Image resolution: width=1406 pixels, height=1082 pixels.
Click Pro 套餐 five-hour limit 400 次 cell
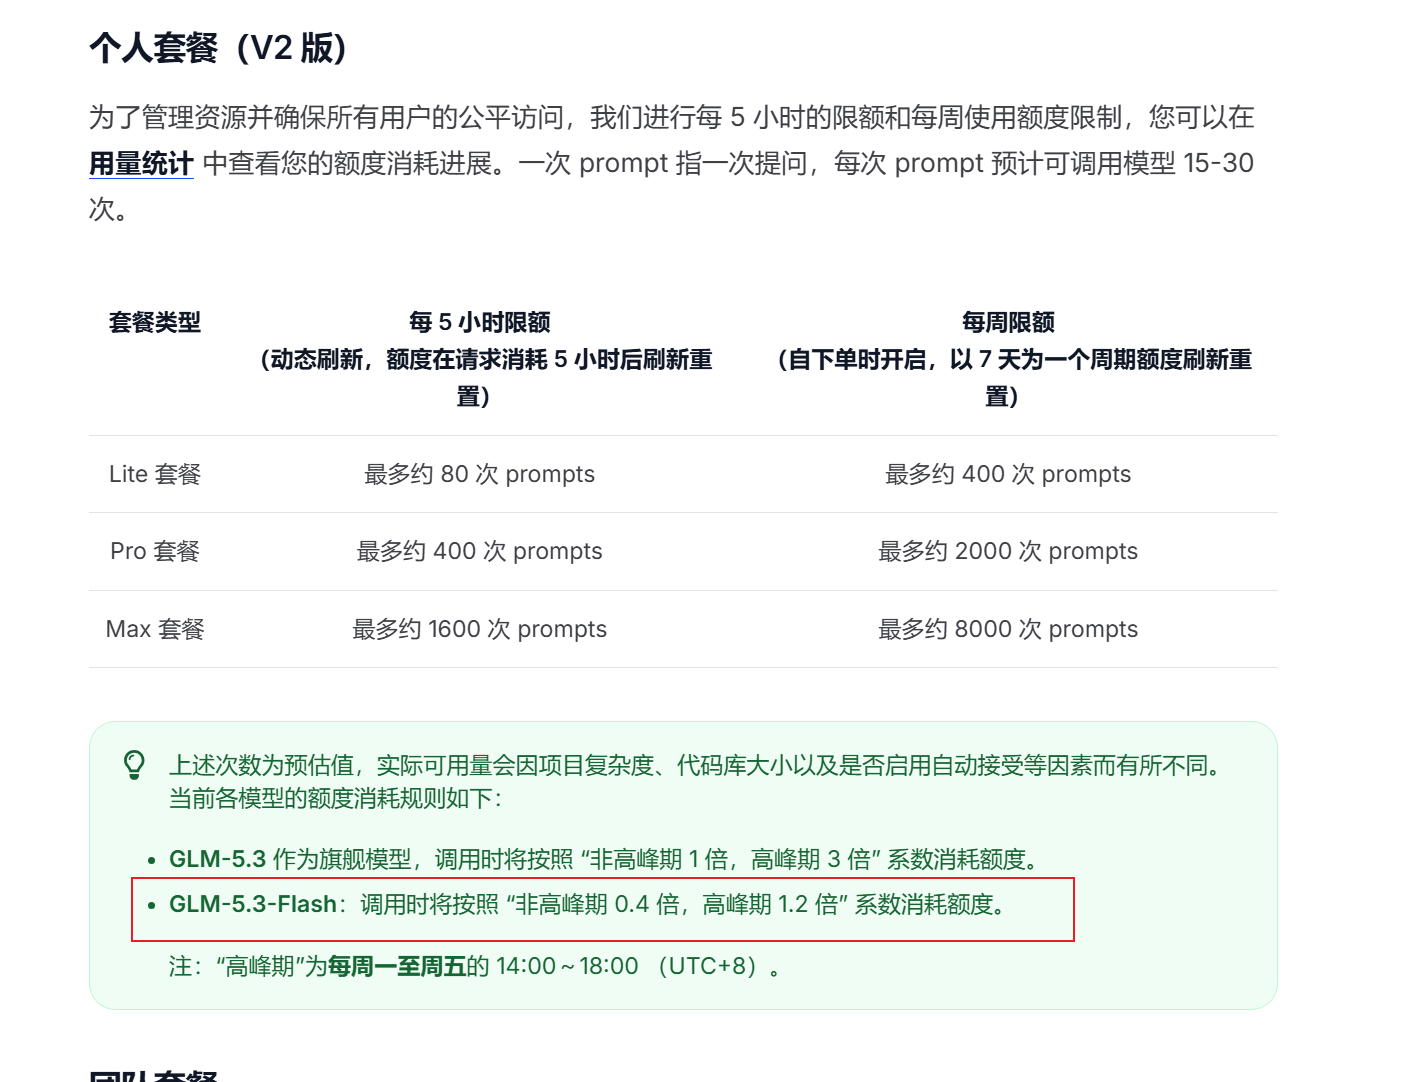pyautogui.click(x=480, y=551)
